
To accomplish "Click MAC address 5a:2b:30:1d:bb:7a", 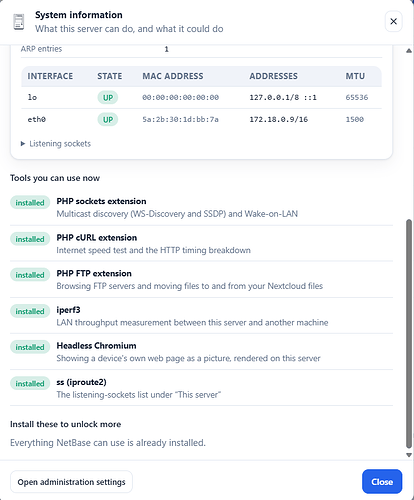I will point(181,119).
